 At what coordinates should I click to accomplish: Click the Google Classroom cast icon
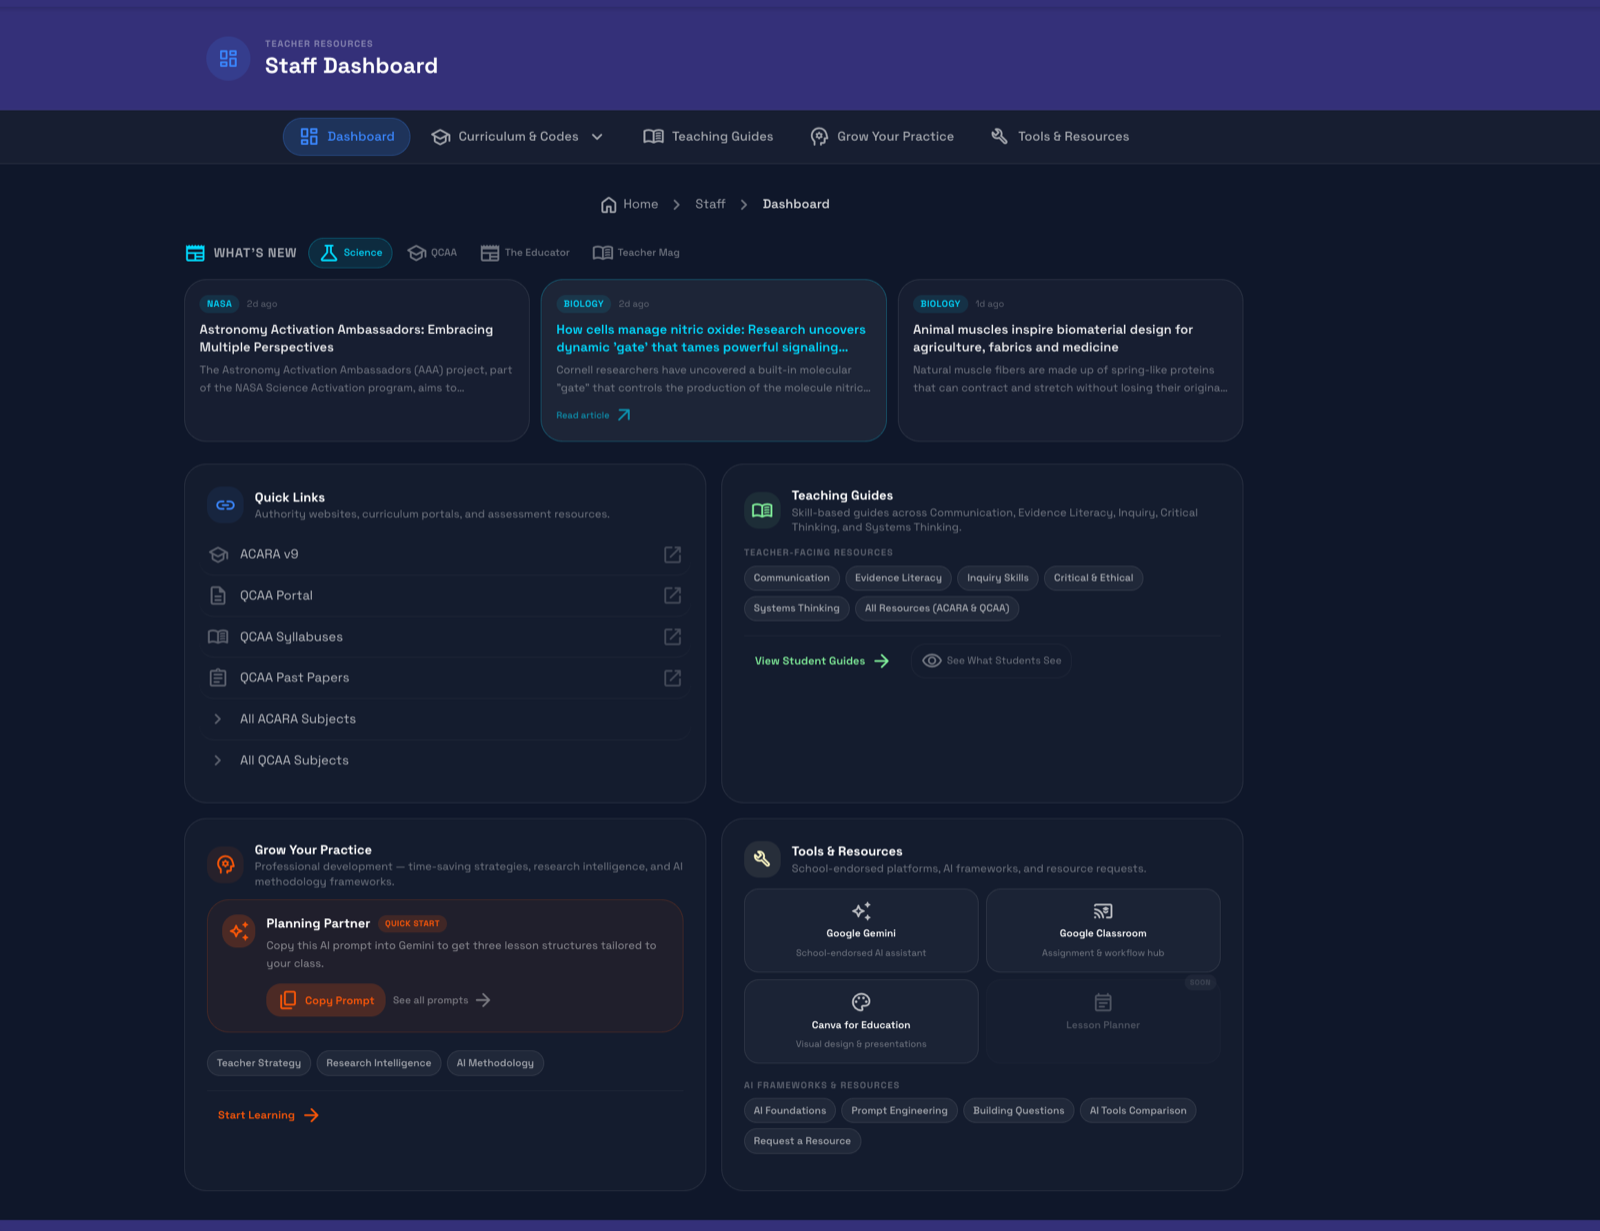click(1103, 911)
